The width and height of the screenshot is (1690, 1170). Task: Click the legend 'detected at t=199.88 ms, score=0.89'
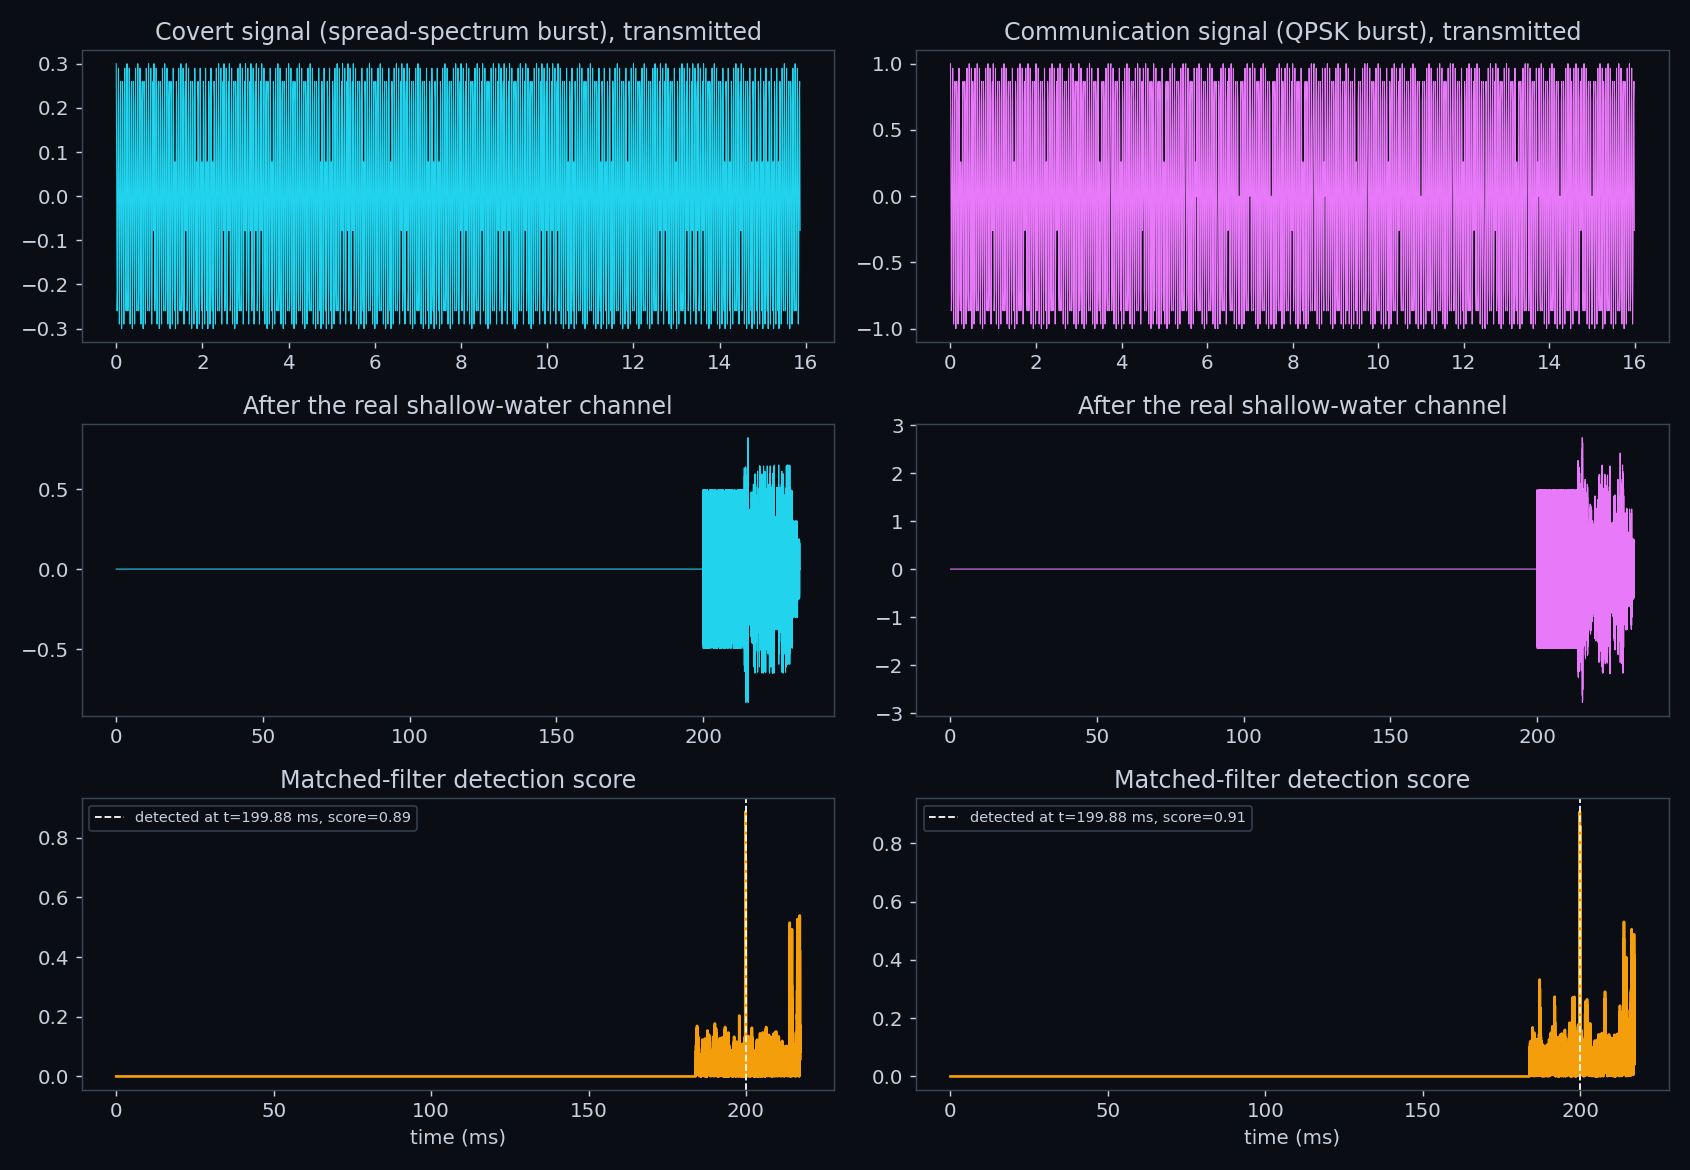253,818
